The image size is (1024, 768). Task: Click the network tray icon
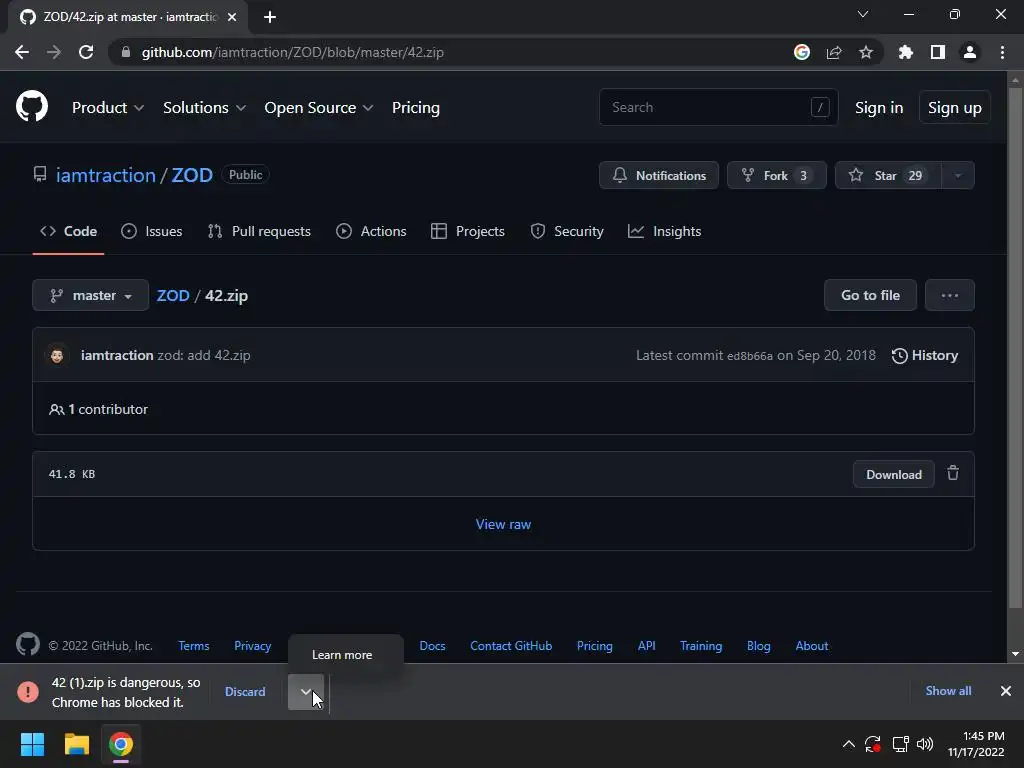[901, 744]
